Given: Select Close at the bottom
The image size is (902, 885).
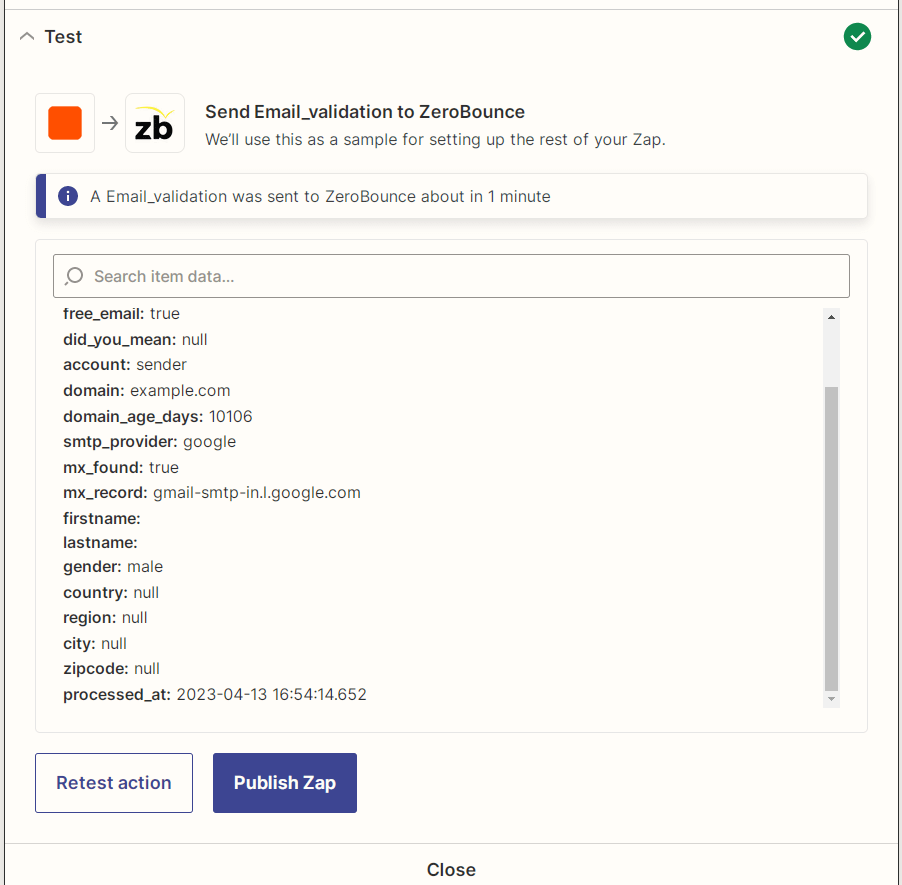Looking at the screenshot, I should pos(451,869).
